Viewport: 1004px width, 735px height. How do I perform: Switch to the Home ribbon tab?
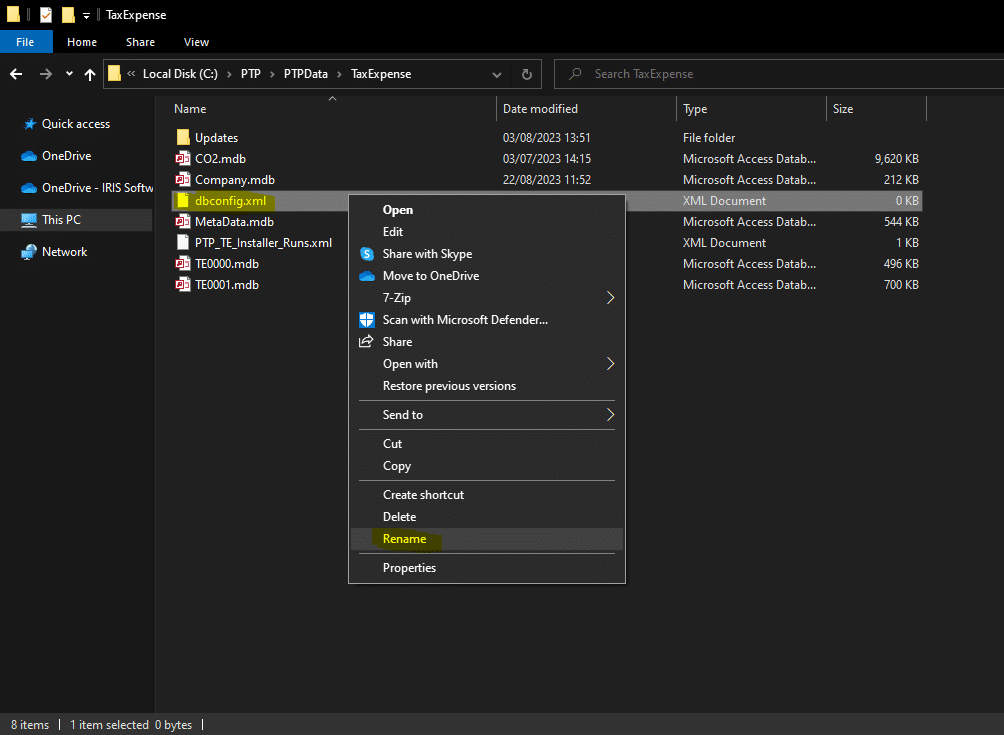(82, 42)
